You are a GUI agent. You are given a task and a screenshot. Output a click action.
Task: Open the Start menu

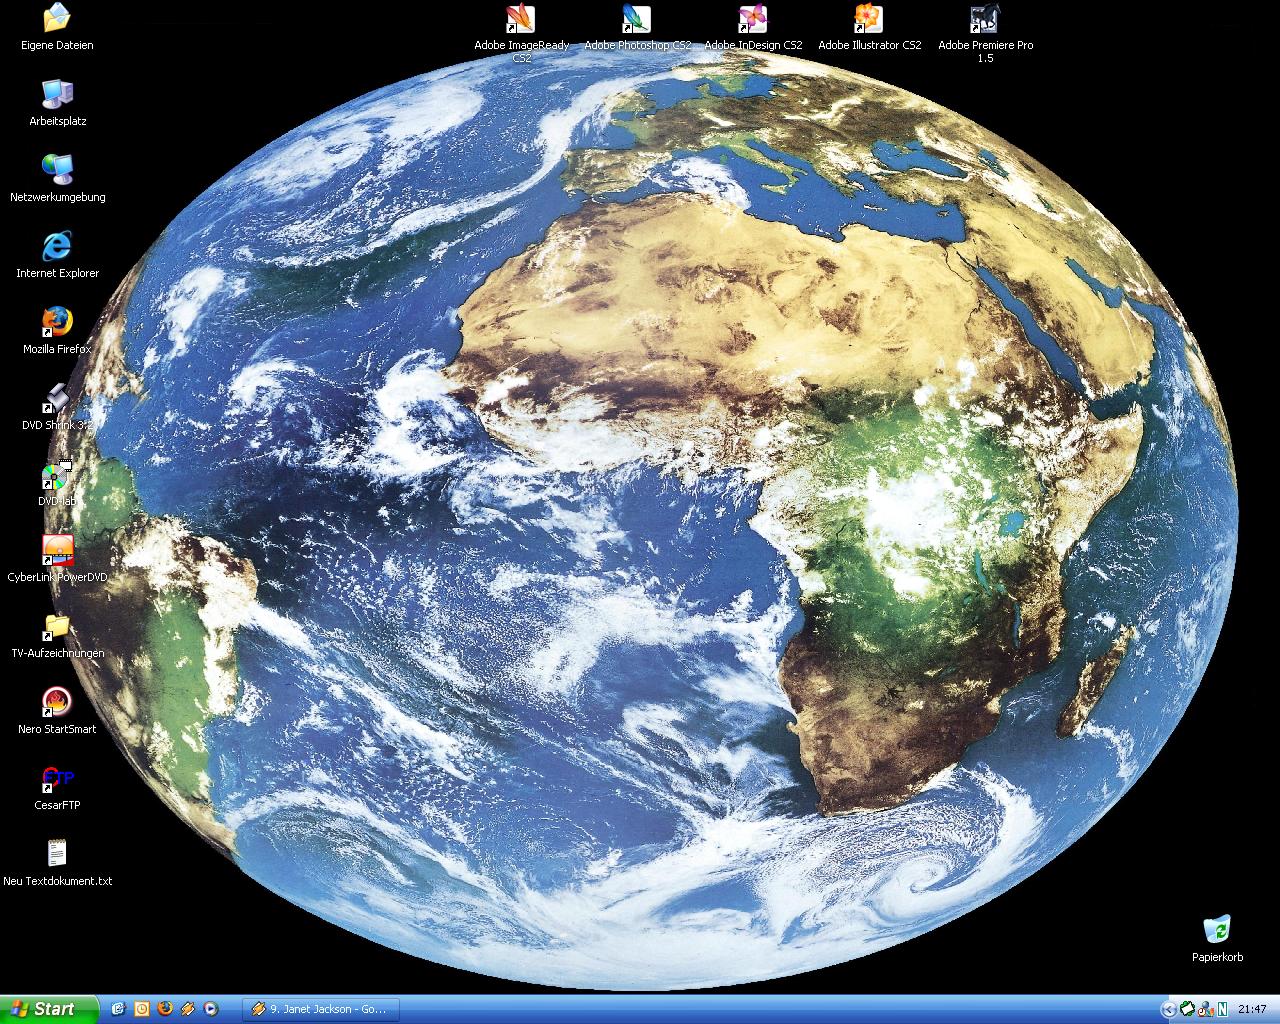[48, 1009]
